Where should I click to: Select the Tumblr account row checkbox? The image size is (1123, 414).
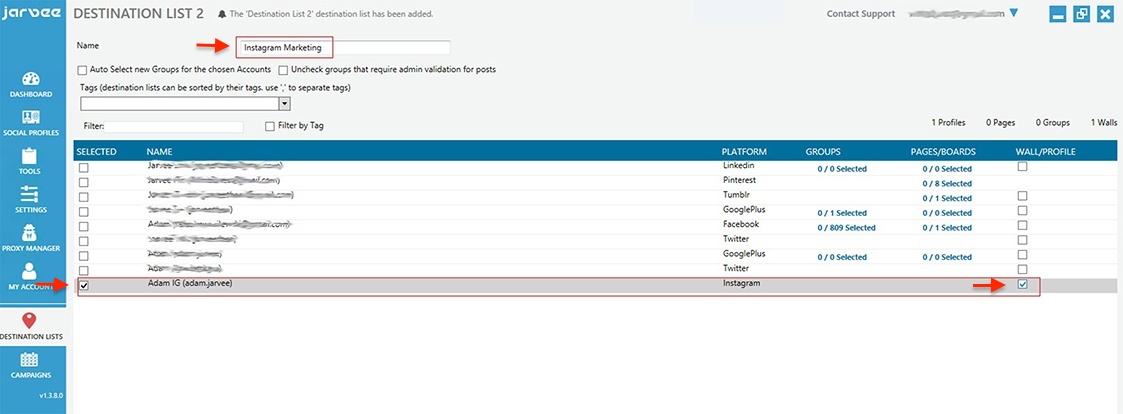[84, 197]
